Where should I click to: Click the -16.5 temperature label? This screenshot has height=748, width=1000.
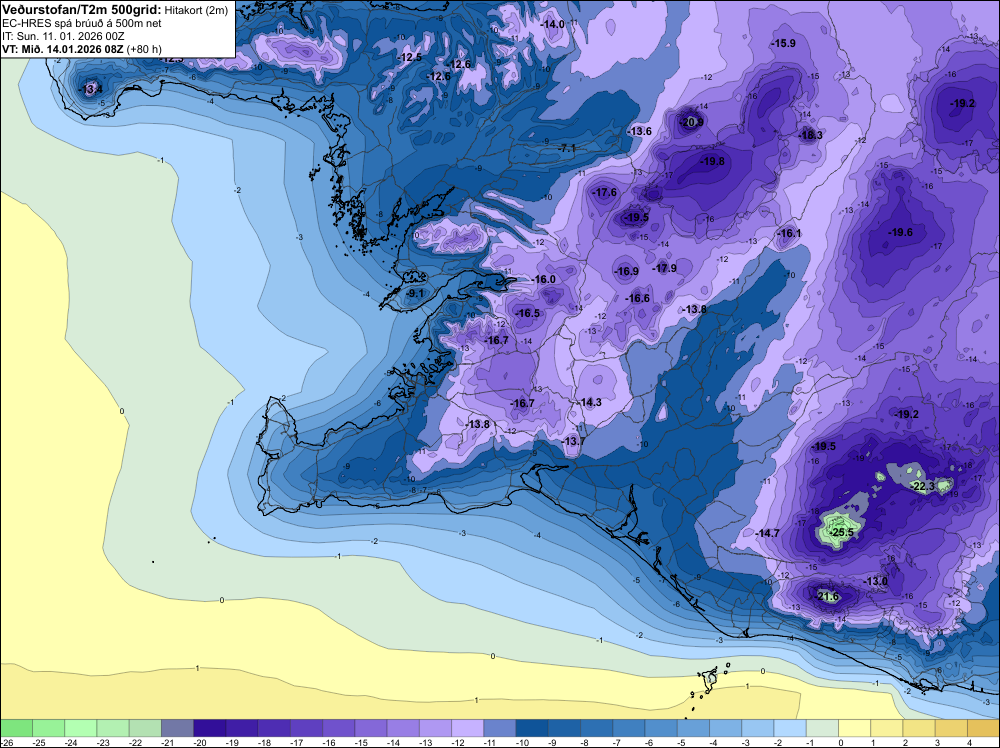coord(528,313)
